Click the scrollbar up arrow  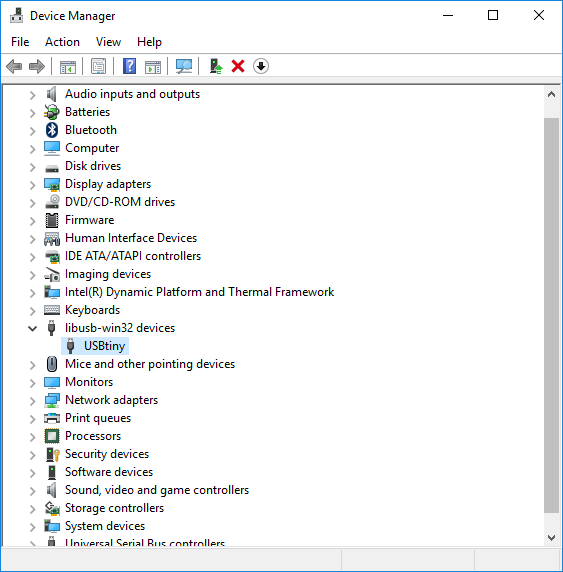[551, 94]
